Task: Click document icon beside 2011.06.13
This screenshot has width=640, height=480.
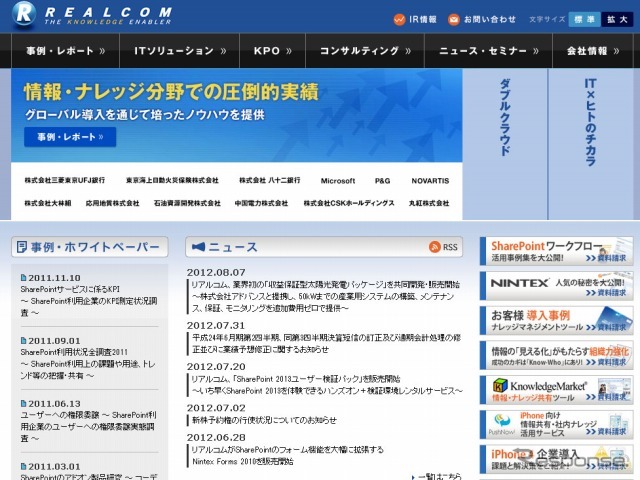Action: point(24,403)
